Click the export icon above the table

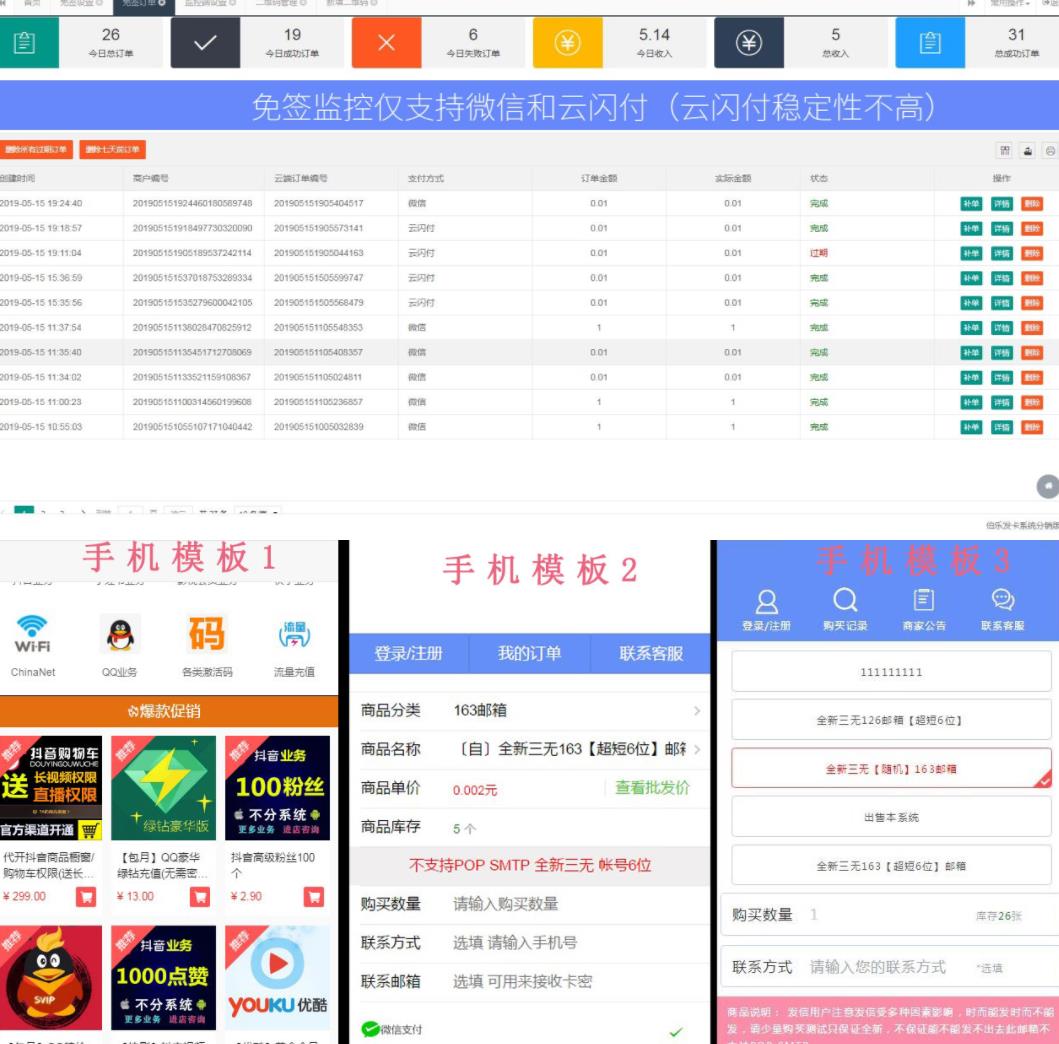(x=1027, y=151)
